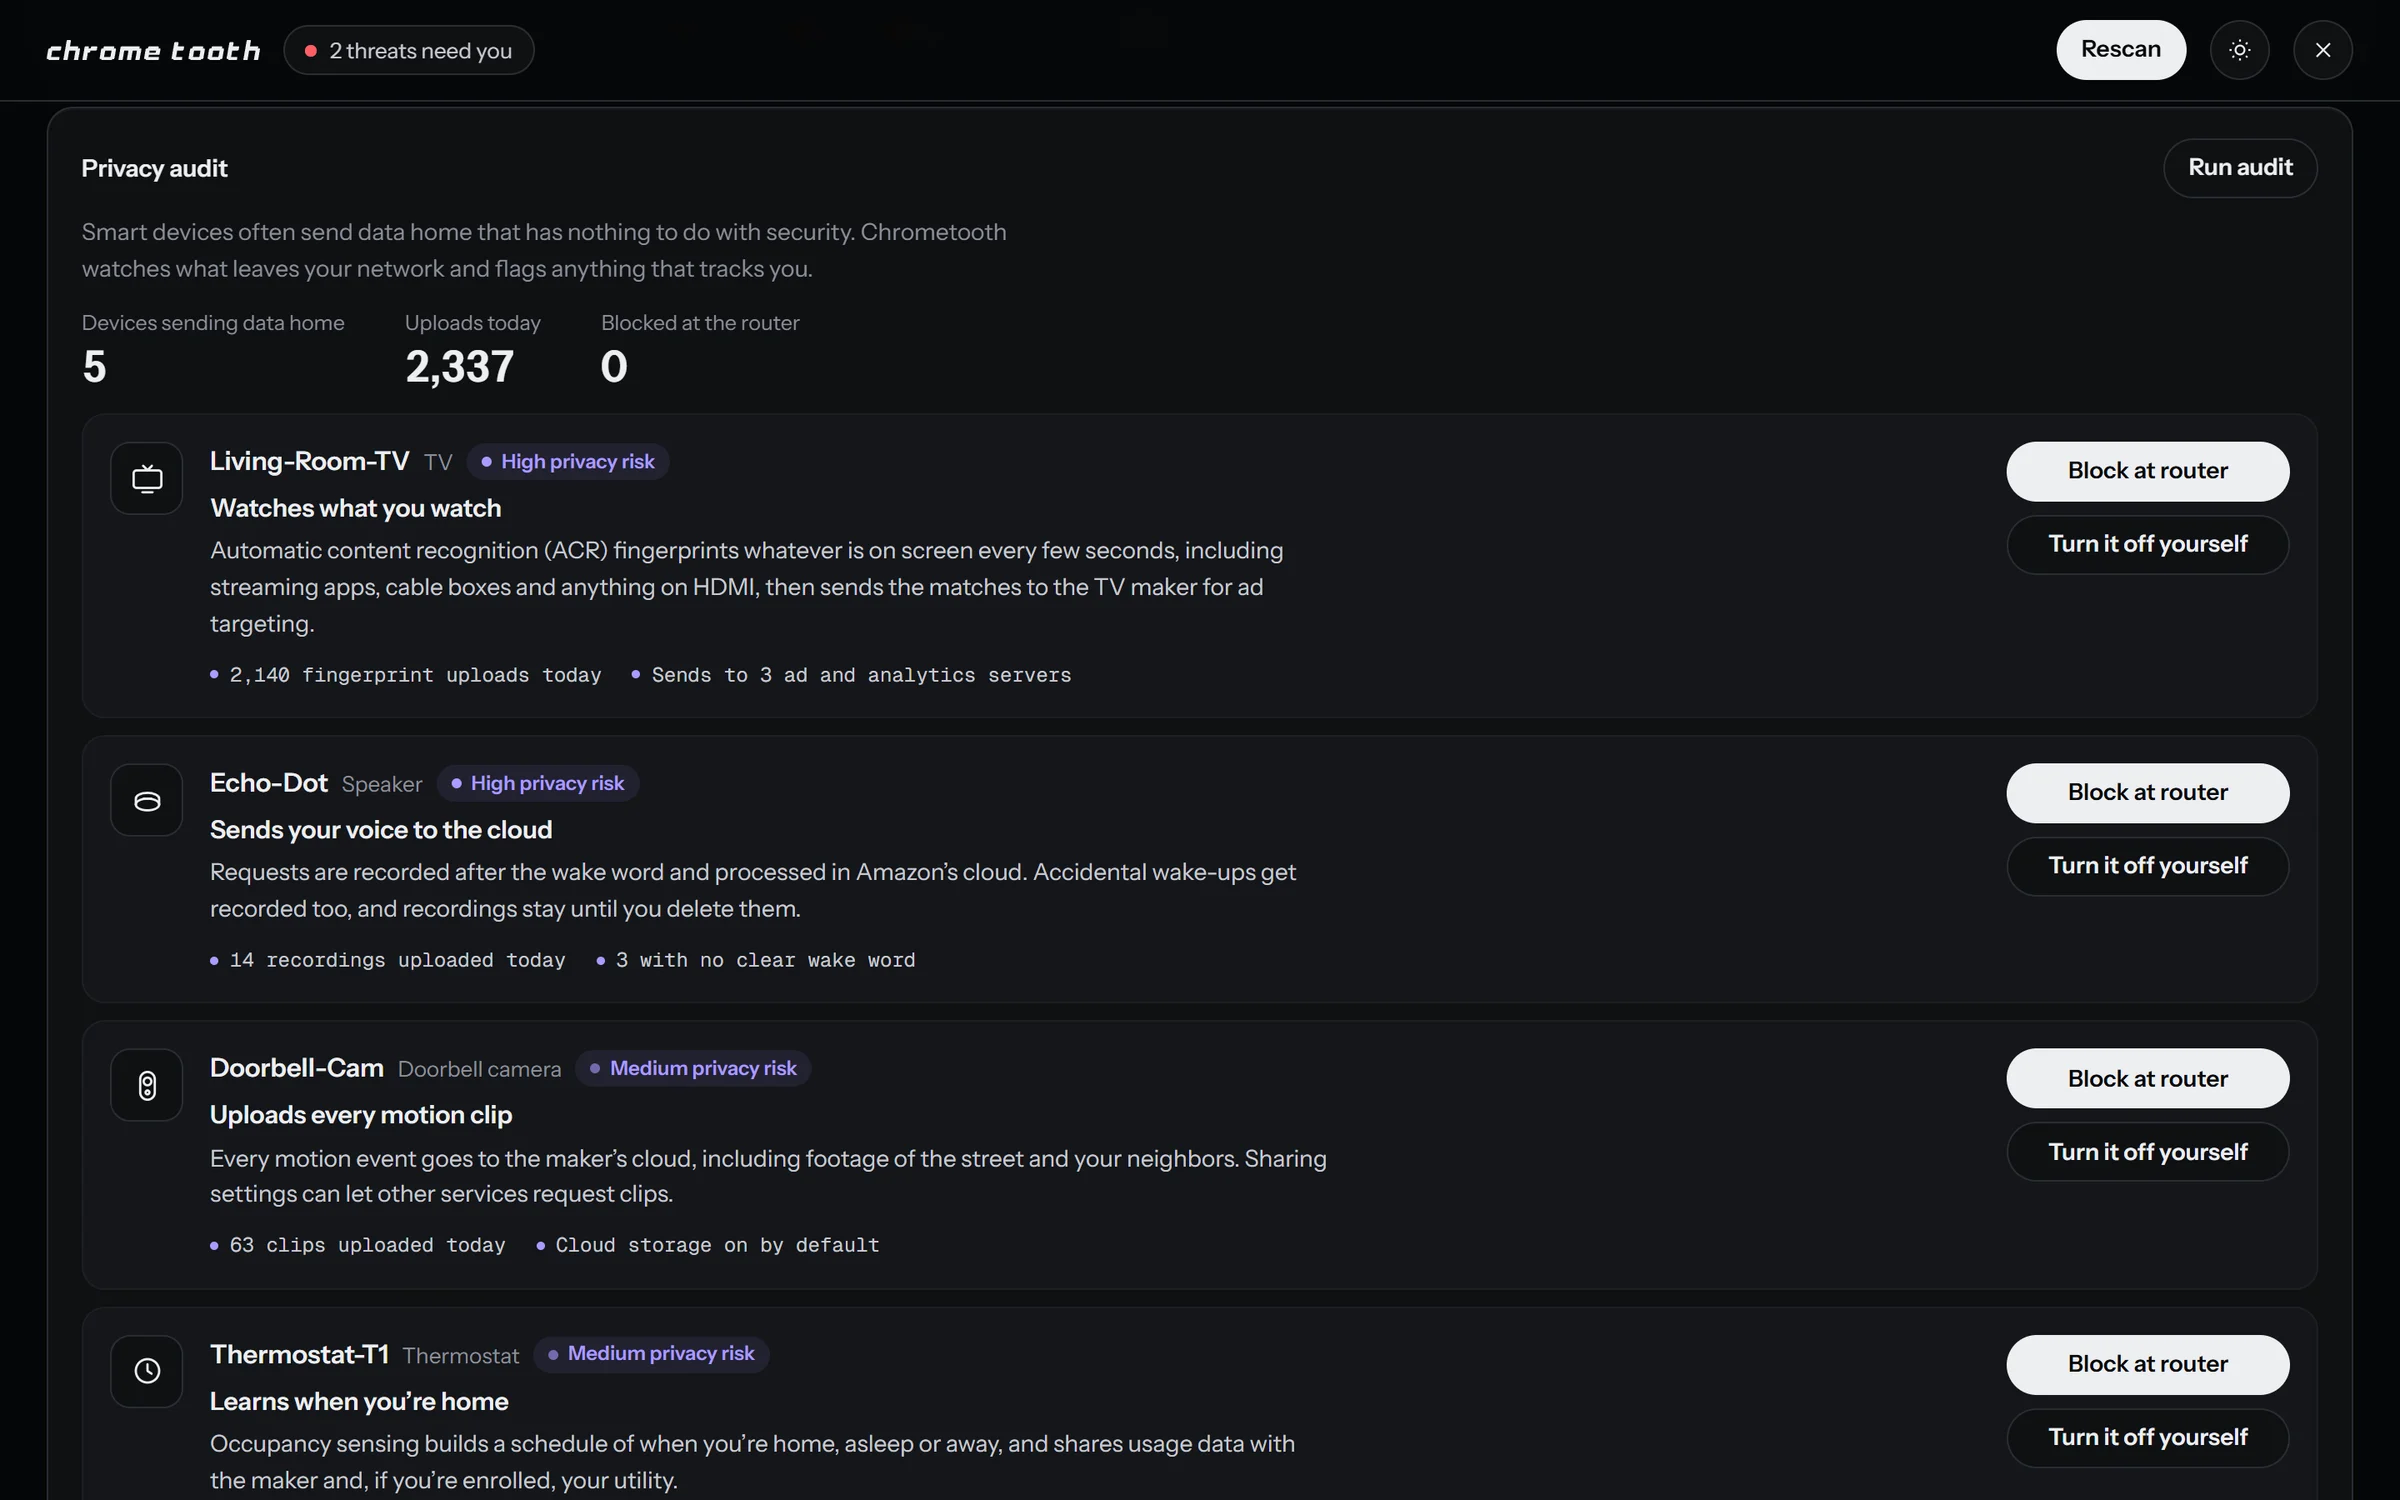Screen dimensions: 2400x1500
Task: Click the Living-Room-TV device icon
Action: (x=147, y=478)
